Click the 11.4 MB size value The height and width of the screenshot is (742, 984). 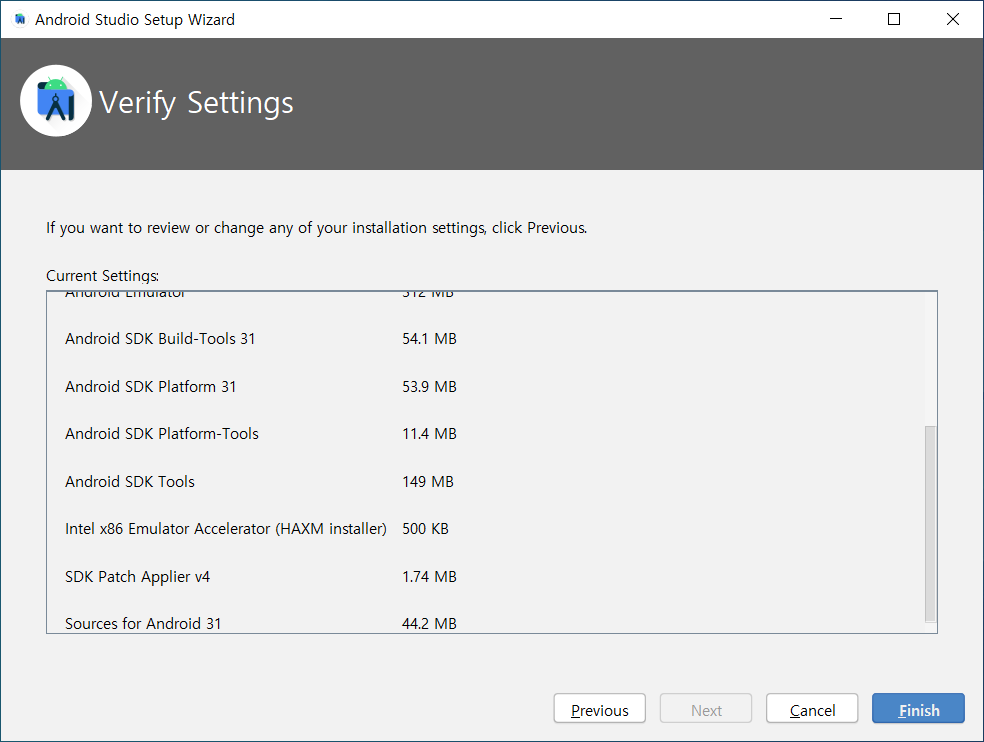(x=429, y=434)
